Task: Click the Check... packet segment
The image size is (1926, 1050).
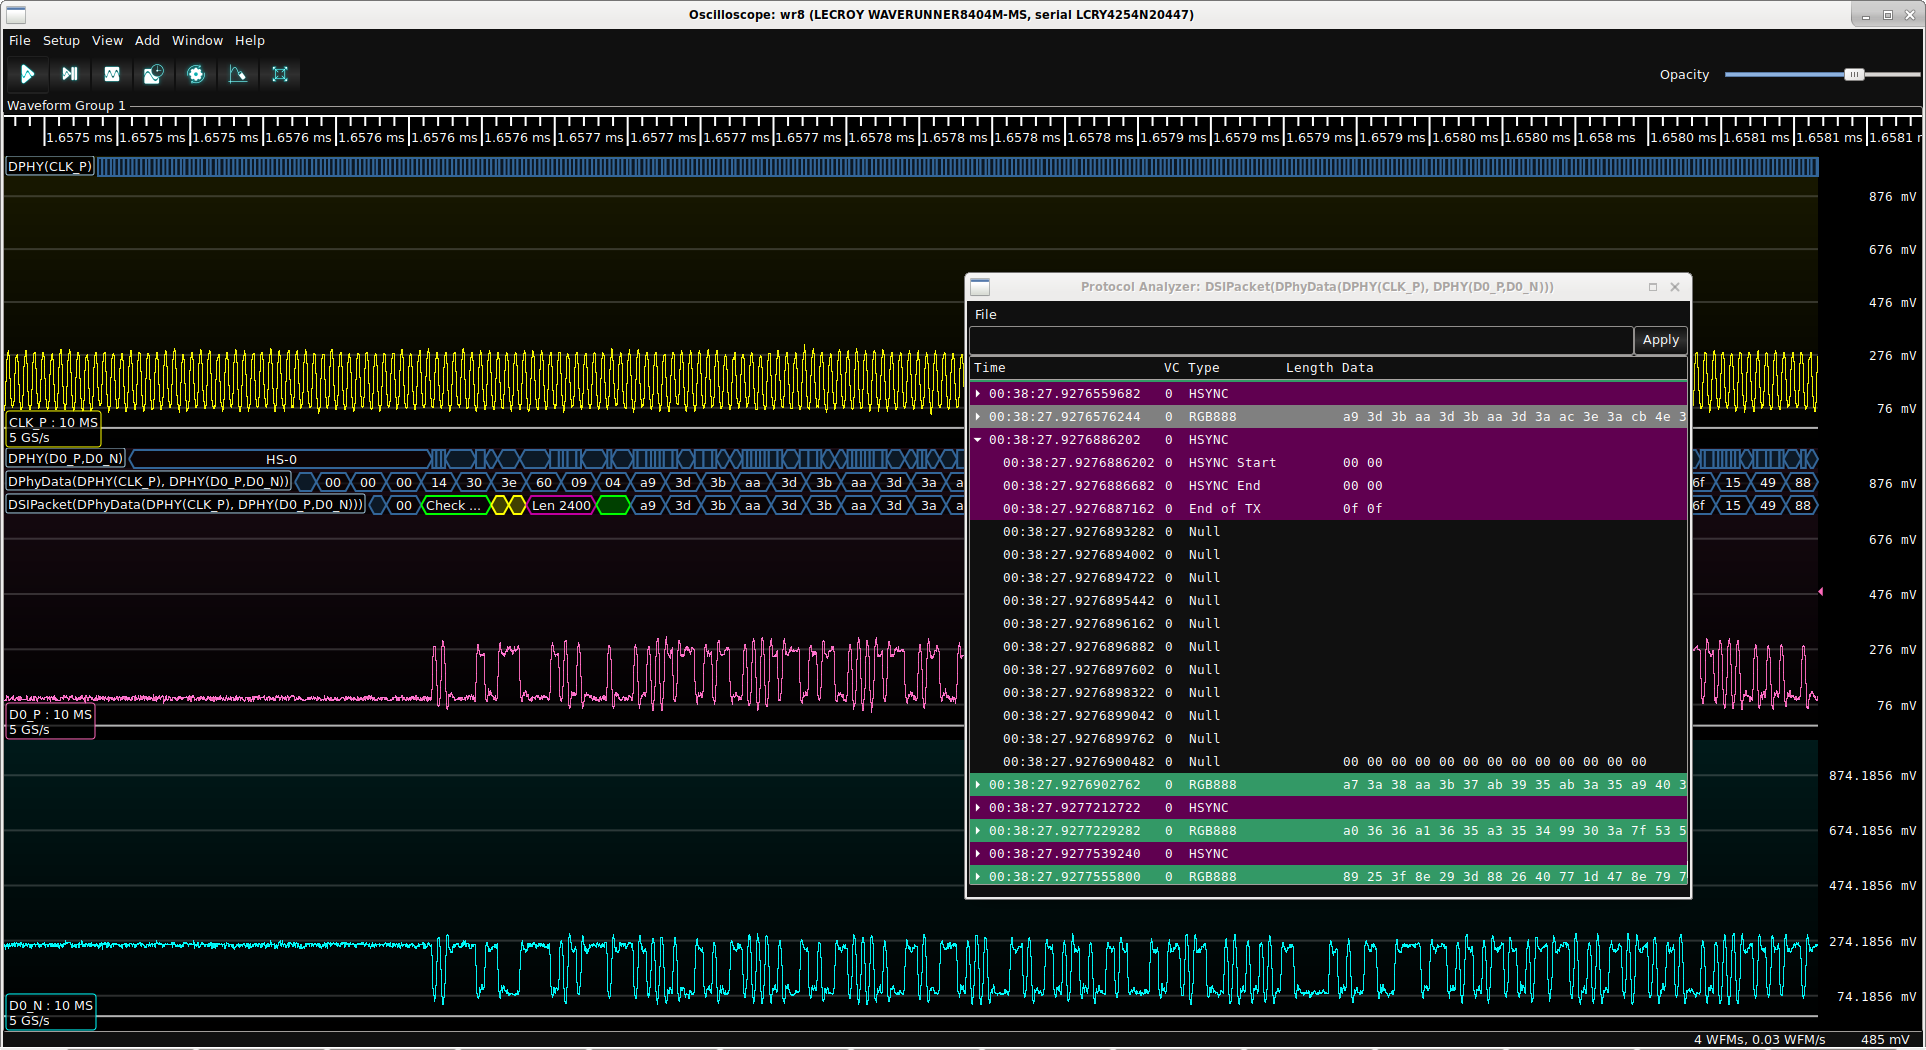Action: 455,506
